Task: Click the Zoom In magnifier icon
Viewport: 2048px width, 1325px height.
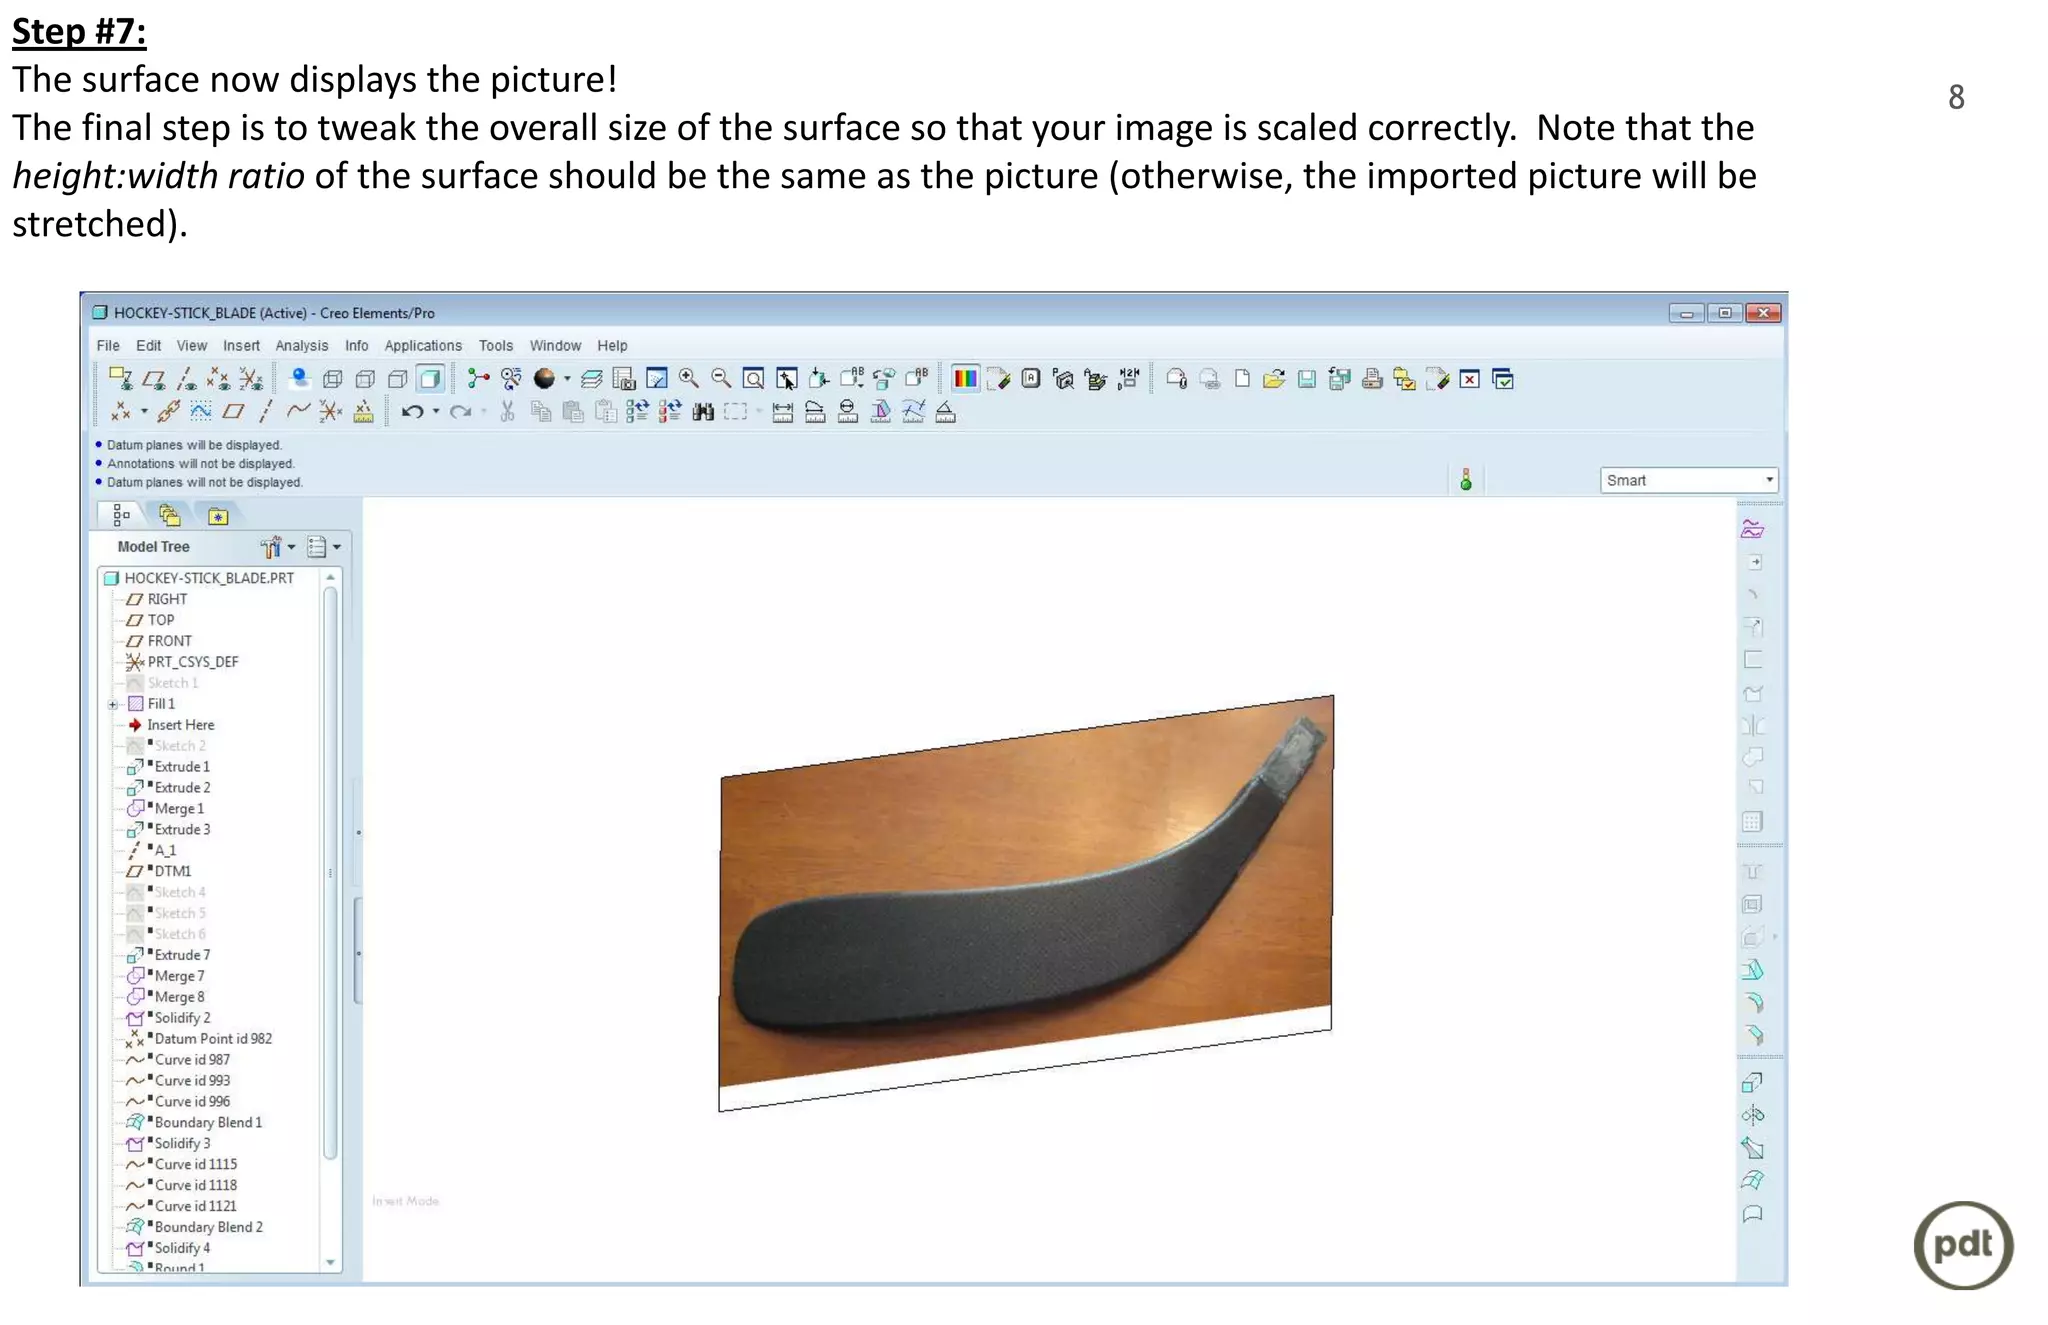Action: [x=688, y=378]
